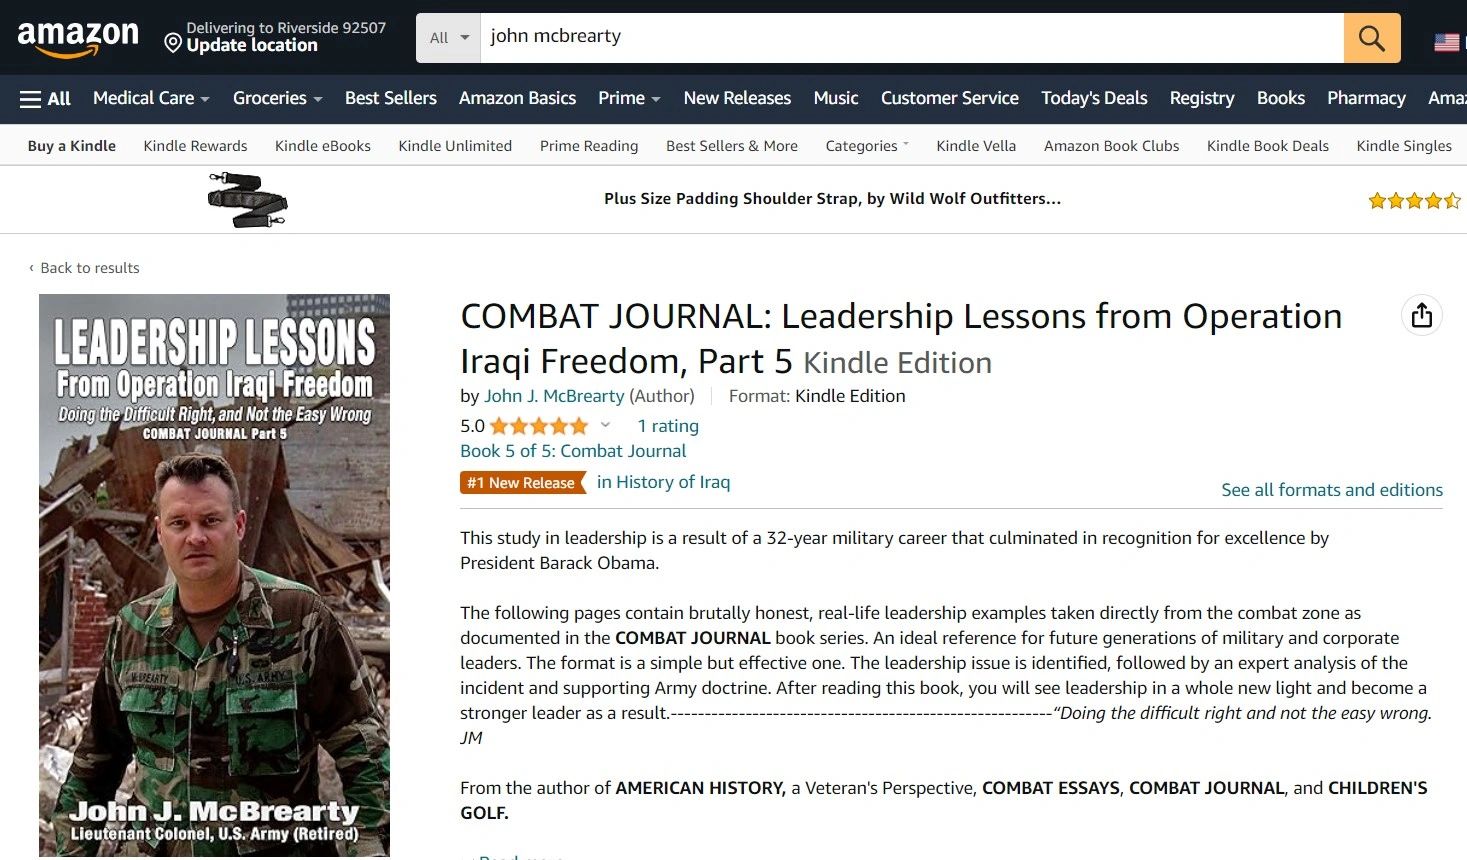Click the ad star rating
The image size is (1467, 860).
[x=1414, y=201]
